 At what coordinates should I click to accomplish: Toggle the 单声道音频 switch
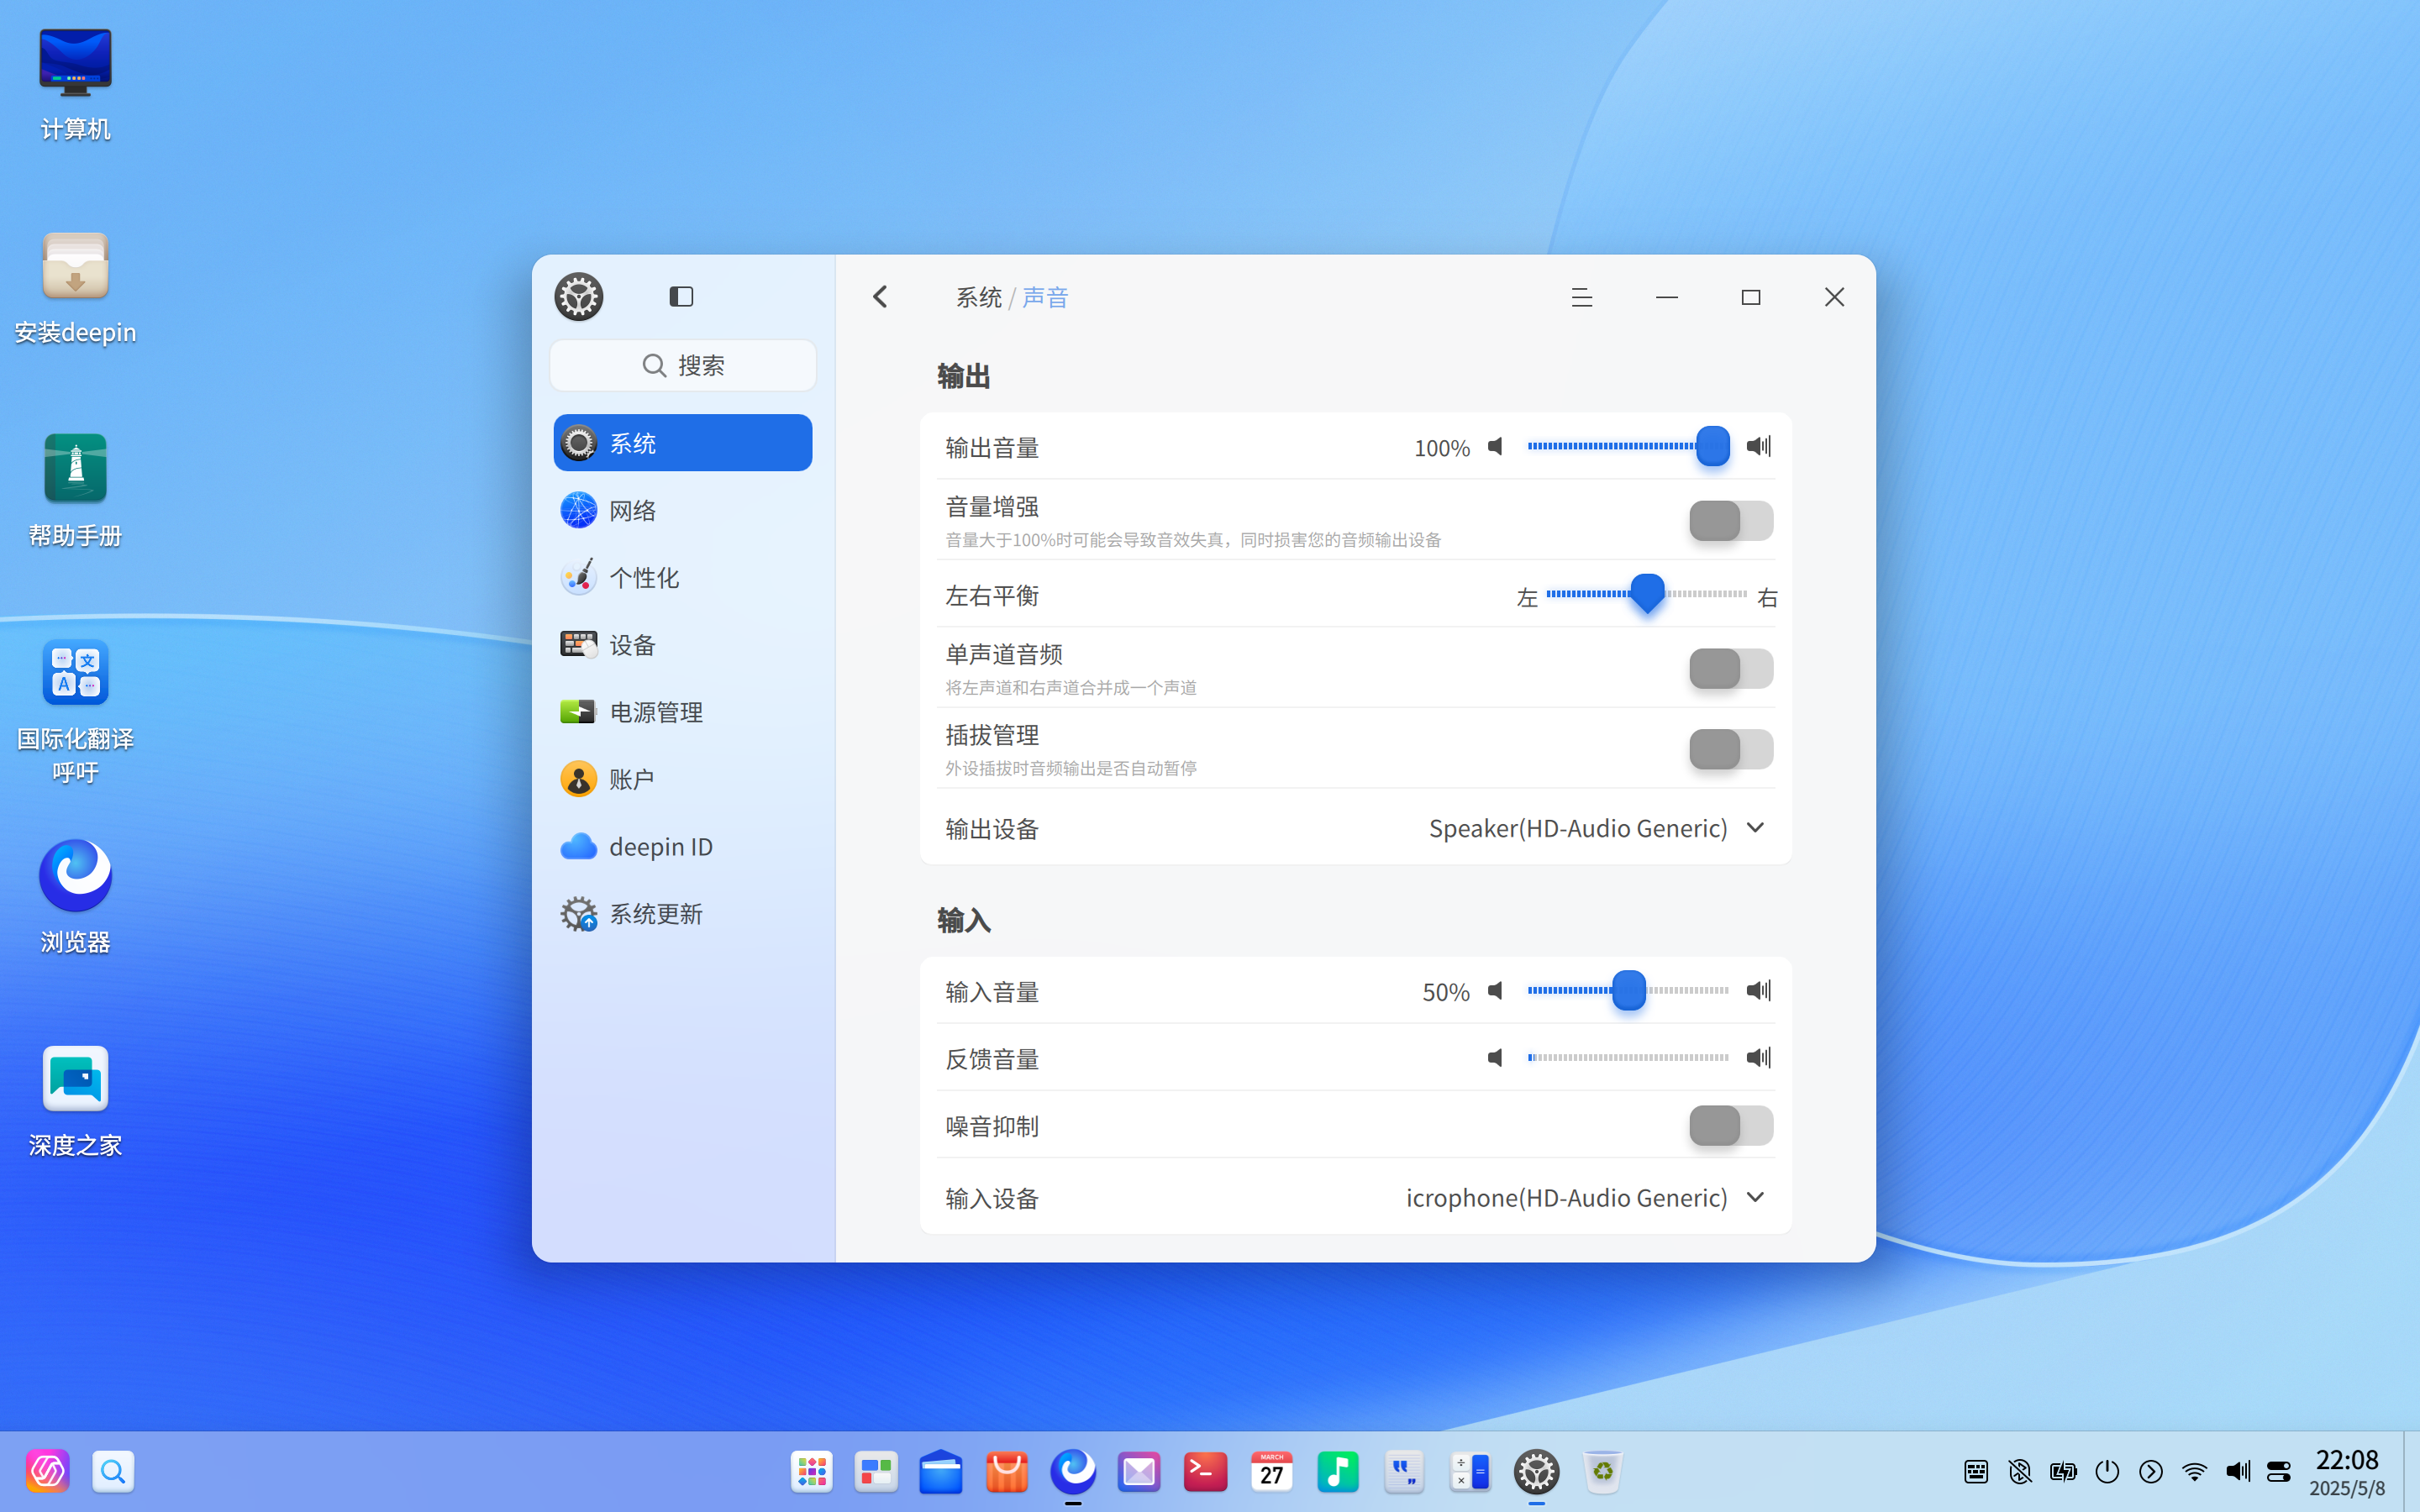[1731, 668]
